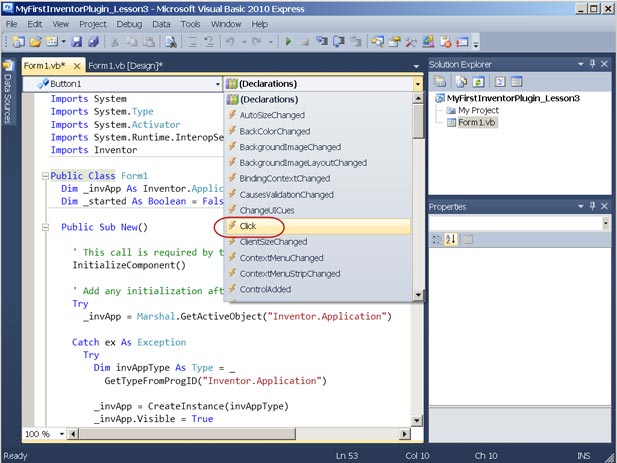Click the Uncomment Lines icon
Viewport: 617px width, 463px height.
(x=209, y=42)
